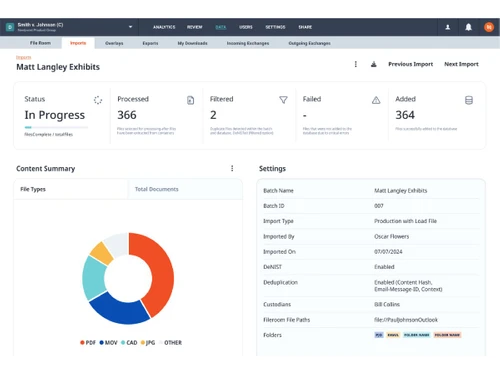Click the Added database icon
Viewport: 500px width, 375px height.
click(x=469, y=100)
